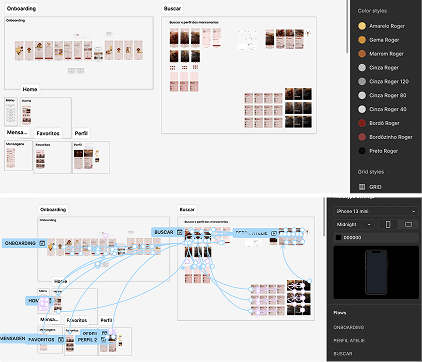
Task: Select the ONBOARDING flow in Flows list
Action: pyautogui.click(x=349, y=328)
